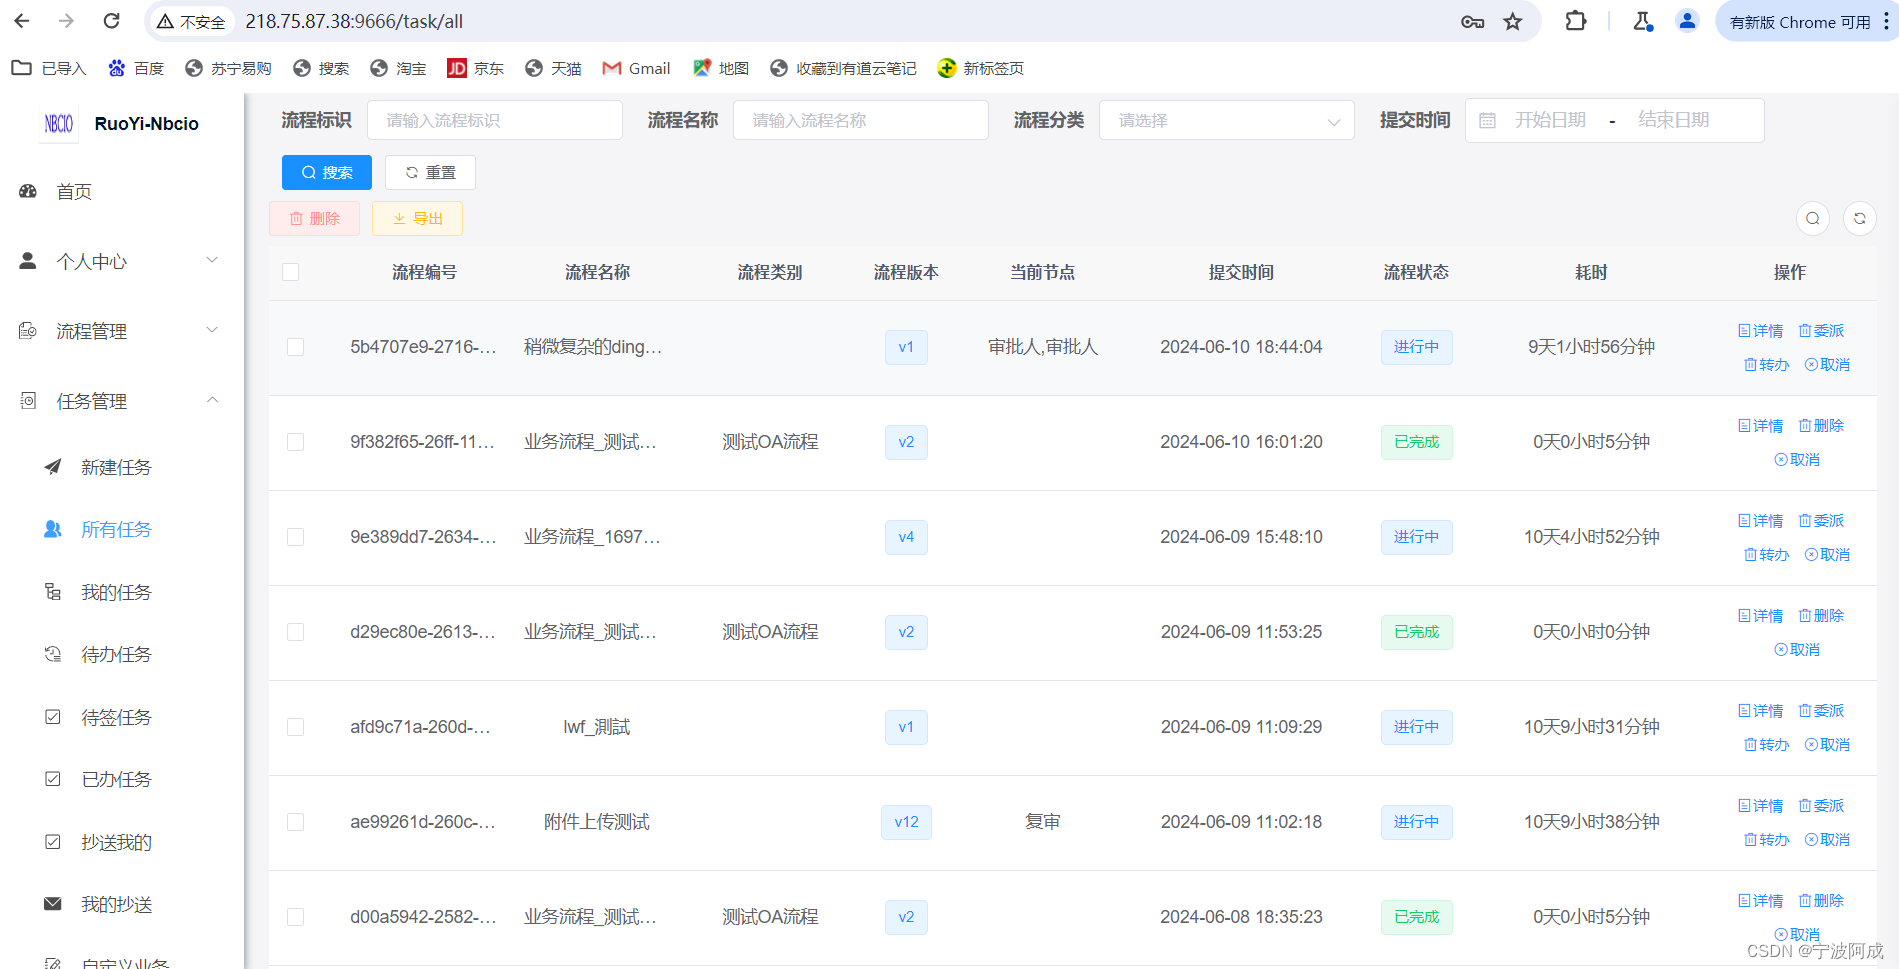Select 所有任务 menu item
This screenshot has height=969, width=1899.
[x=120, y=530]
